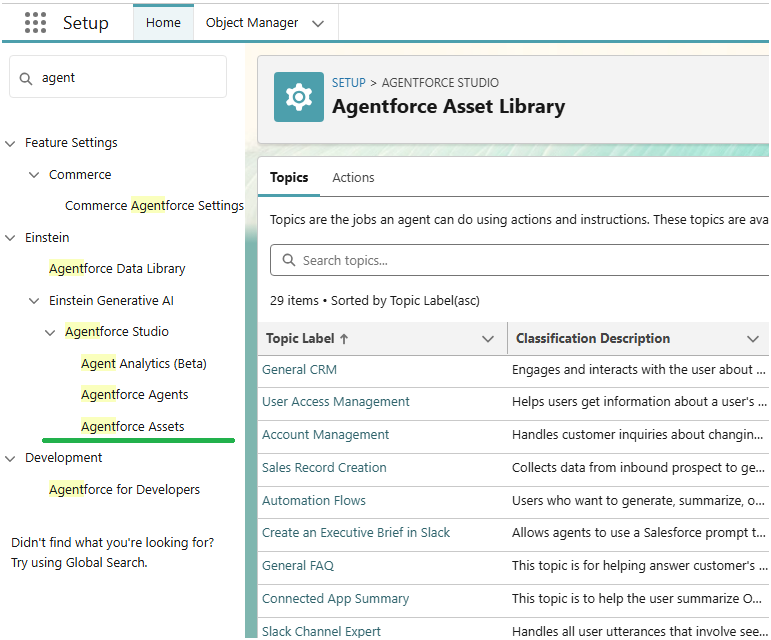This screenshot has width=771, height=640.
Task: Open Agentforce Agents
Action: coord(135,395)
